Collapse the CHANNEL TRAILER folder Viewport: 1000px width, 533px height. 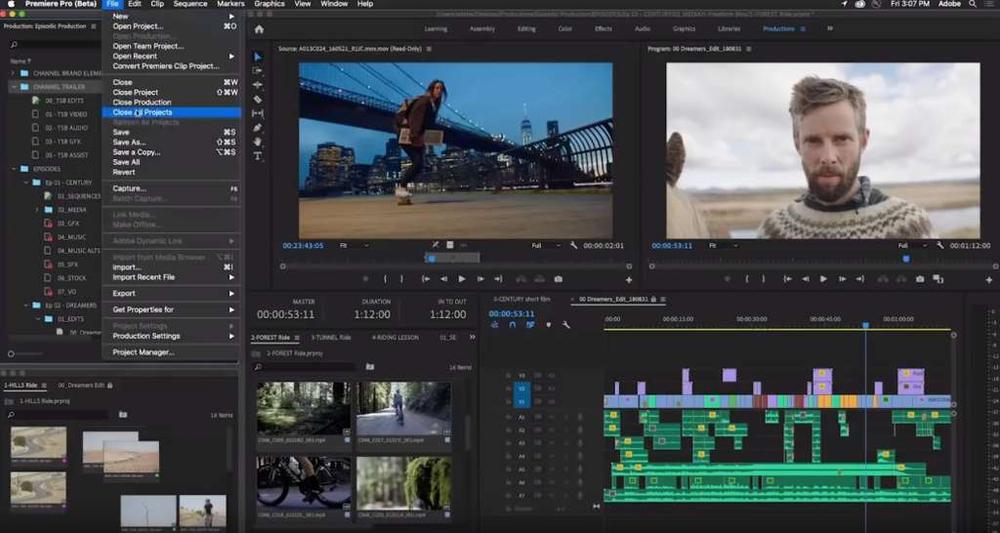click(x=13, y=87)
